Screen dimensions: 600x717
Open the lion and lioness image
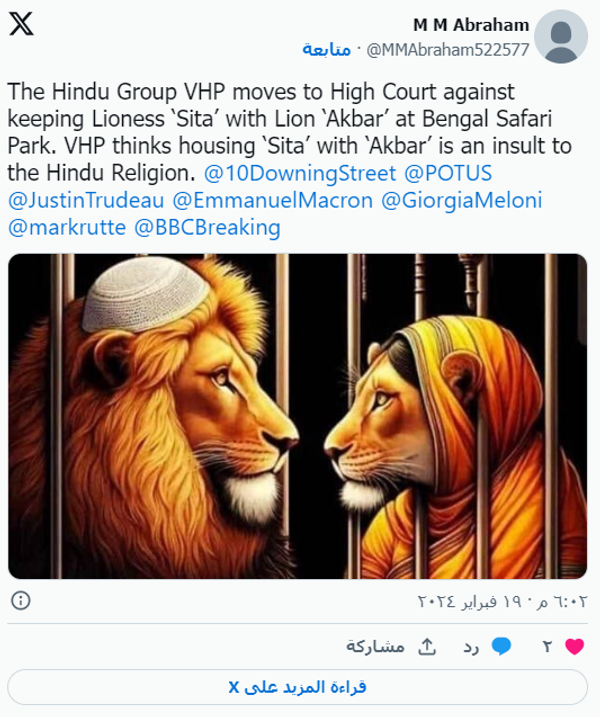point(297,416)
